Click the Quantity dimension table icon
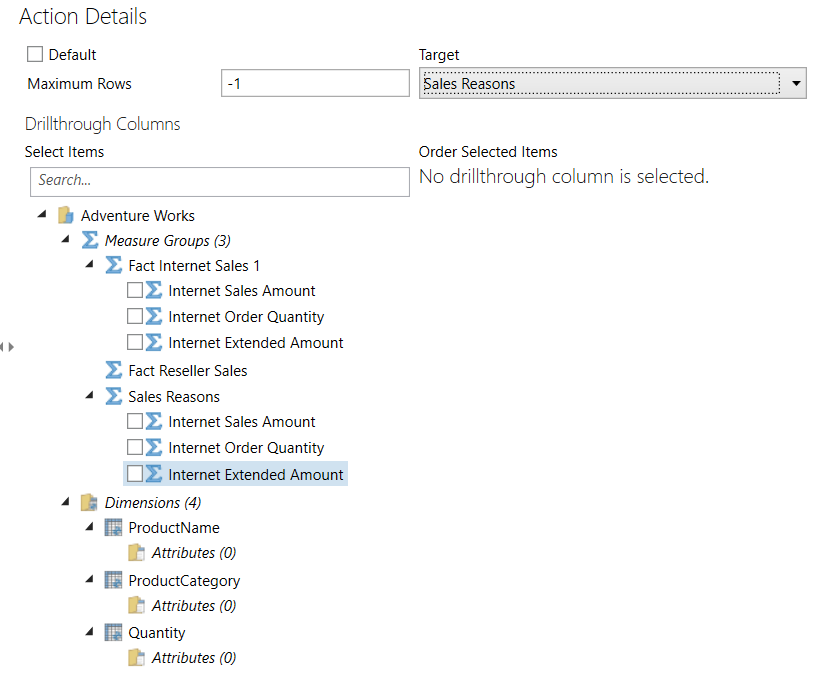825x697 pixels. (x=114, y=632)
